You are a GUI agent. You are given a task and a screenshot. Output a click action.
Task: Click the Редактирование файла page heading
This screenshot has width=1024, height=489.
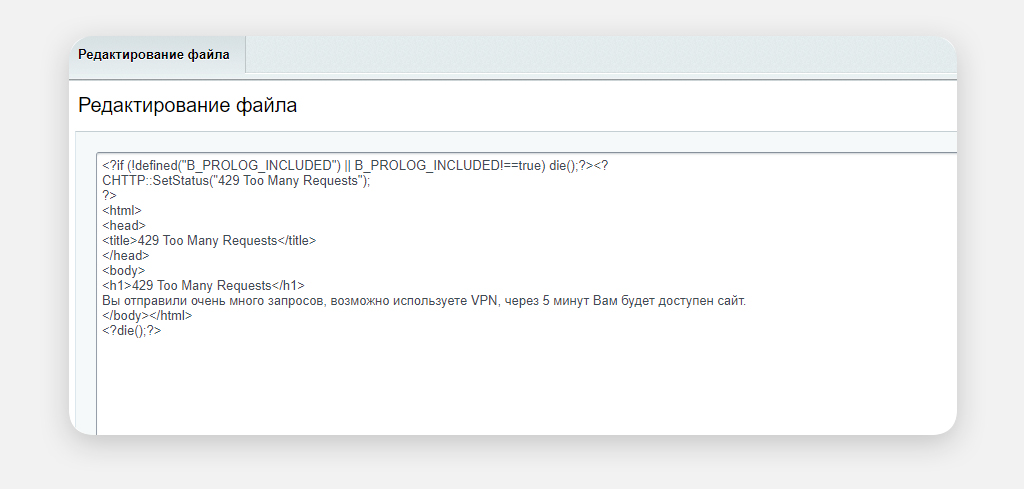point(187,105)
